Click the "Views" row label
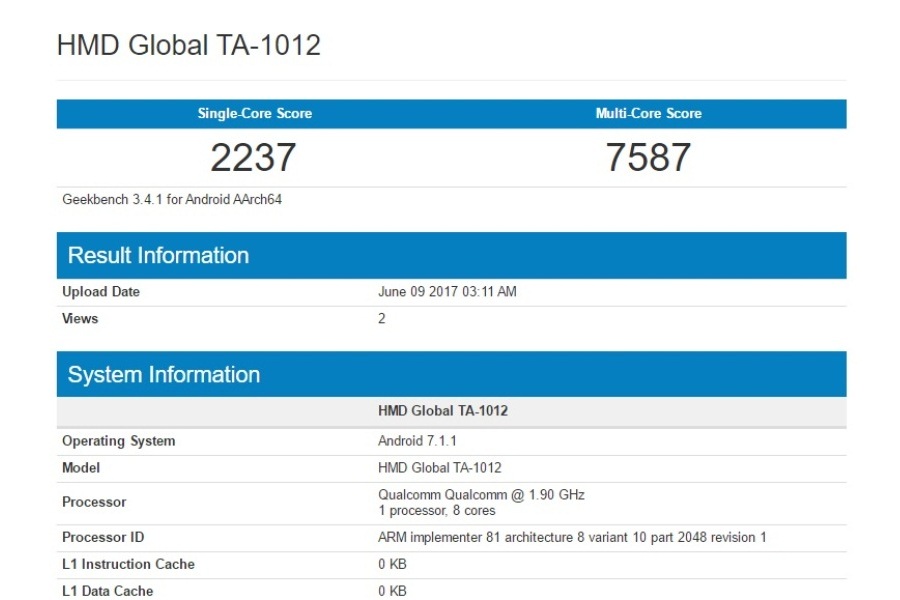The width and height of the screenshot is (900, 600). point(80,319)
